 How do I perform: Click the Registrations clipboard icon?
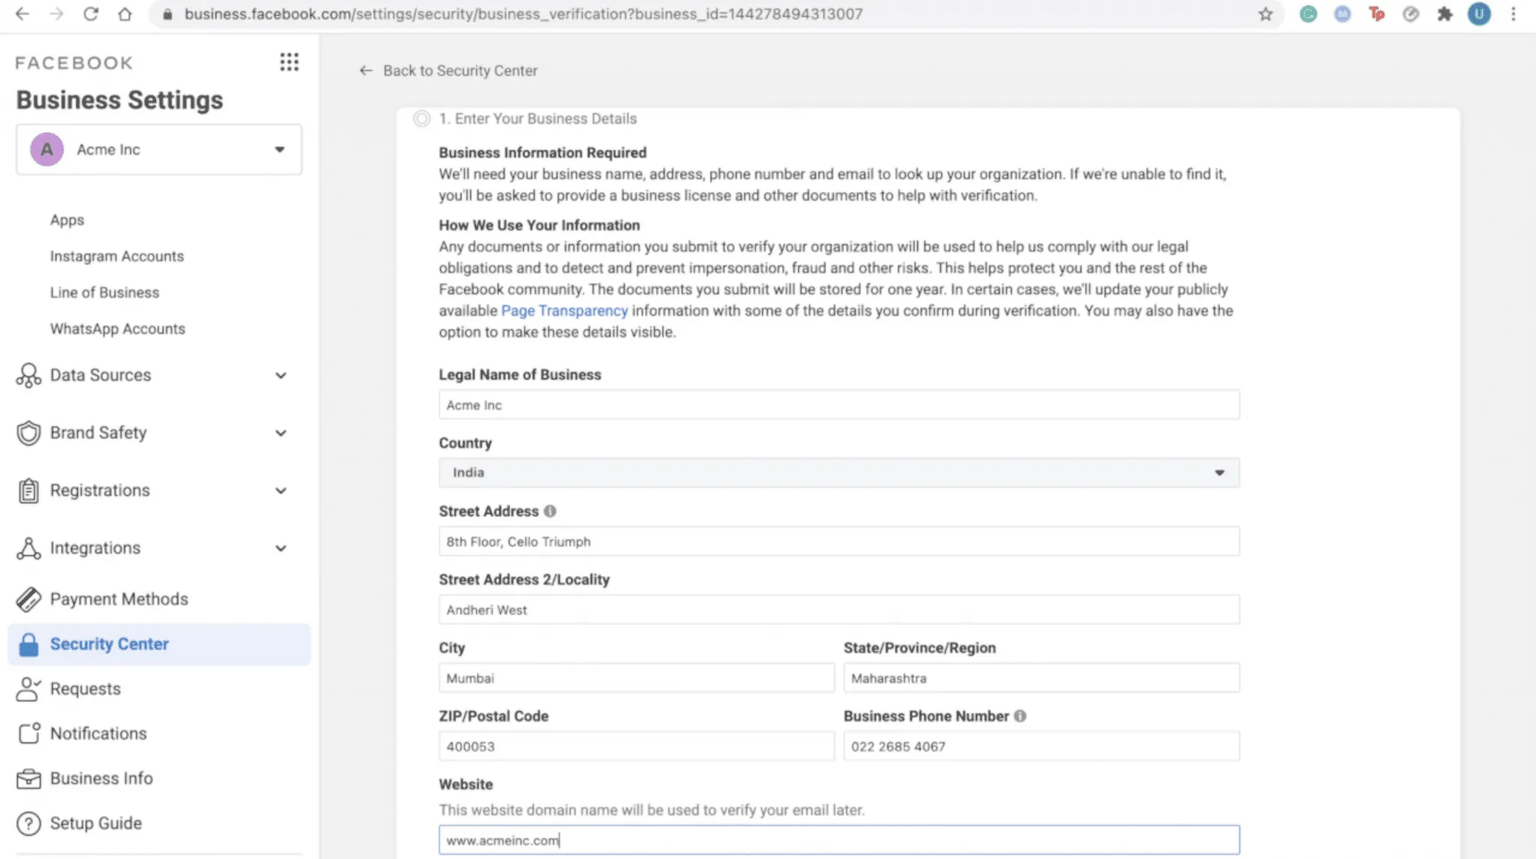[x=28, y=491]
